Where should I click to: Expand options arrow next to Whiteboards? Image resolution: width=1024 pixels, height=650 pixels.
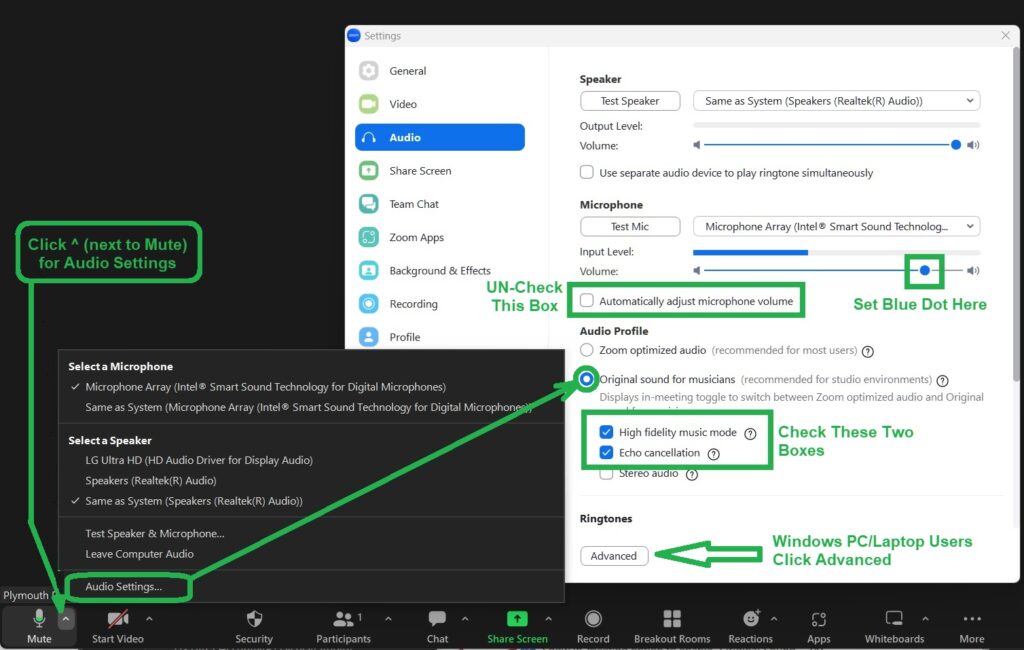925,618
